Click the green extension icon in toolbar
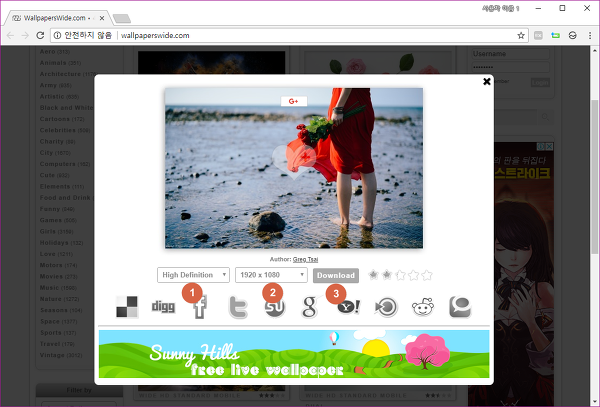Viewport: 600px width, 407px height. pyautogui.click(x=555, y=36)
